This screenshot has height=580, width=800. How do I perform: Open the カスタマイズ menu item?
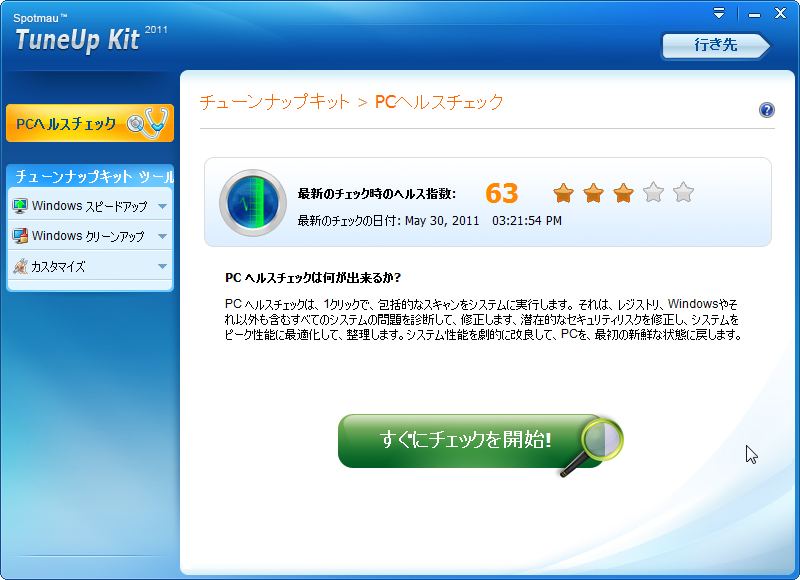coord(90,266)
